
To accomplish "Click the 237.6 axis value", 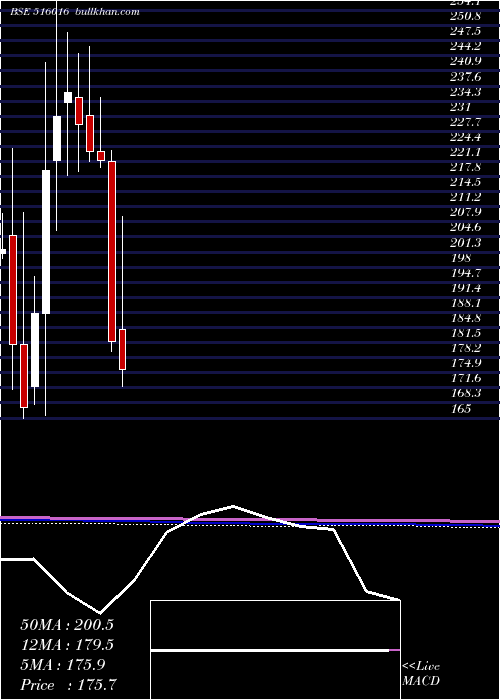I will pyautogui.click(x=466, y=77).
